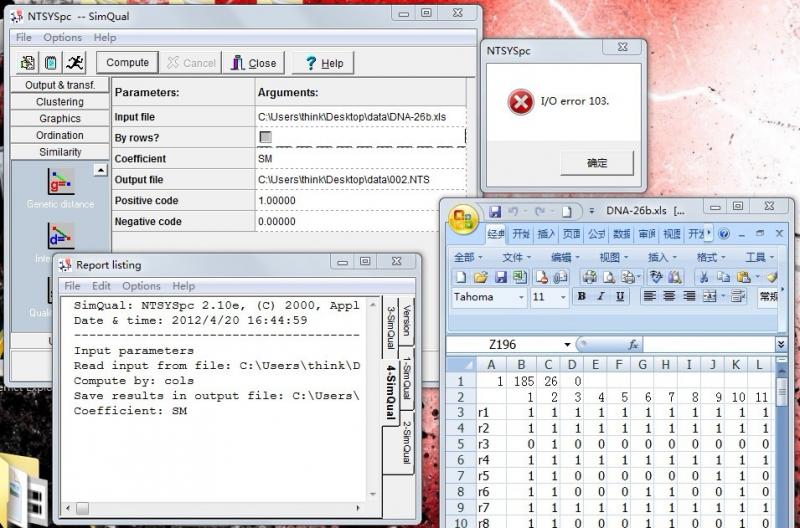Click the Cut scissors icon in Excel toolbar
The image size is (800, 528).
(x=704, y=277)
